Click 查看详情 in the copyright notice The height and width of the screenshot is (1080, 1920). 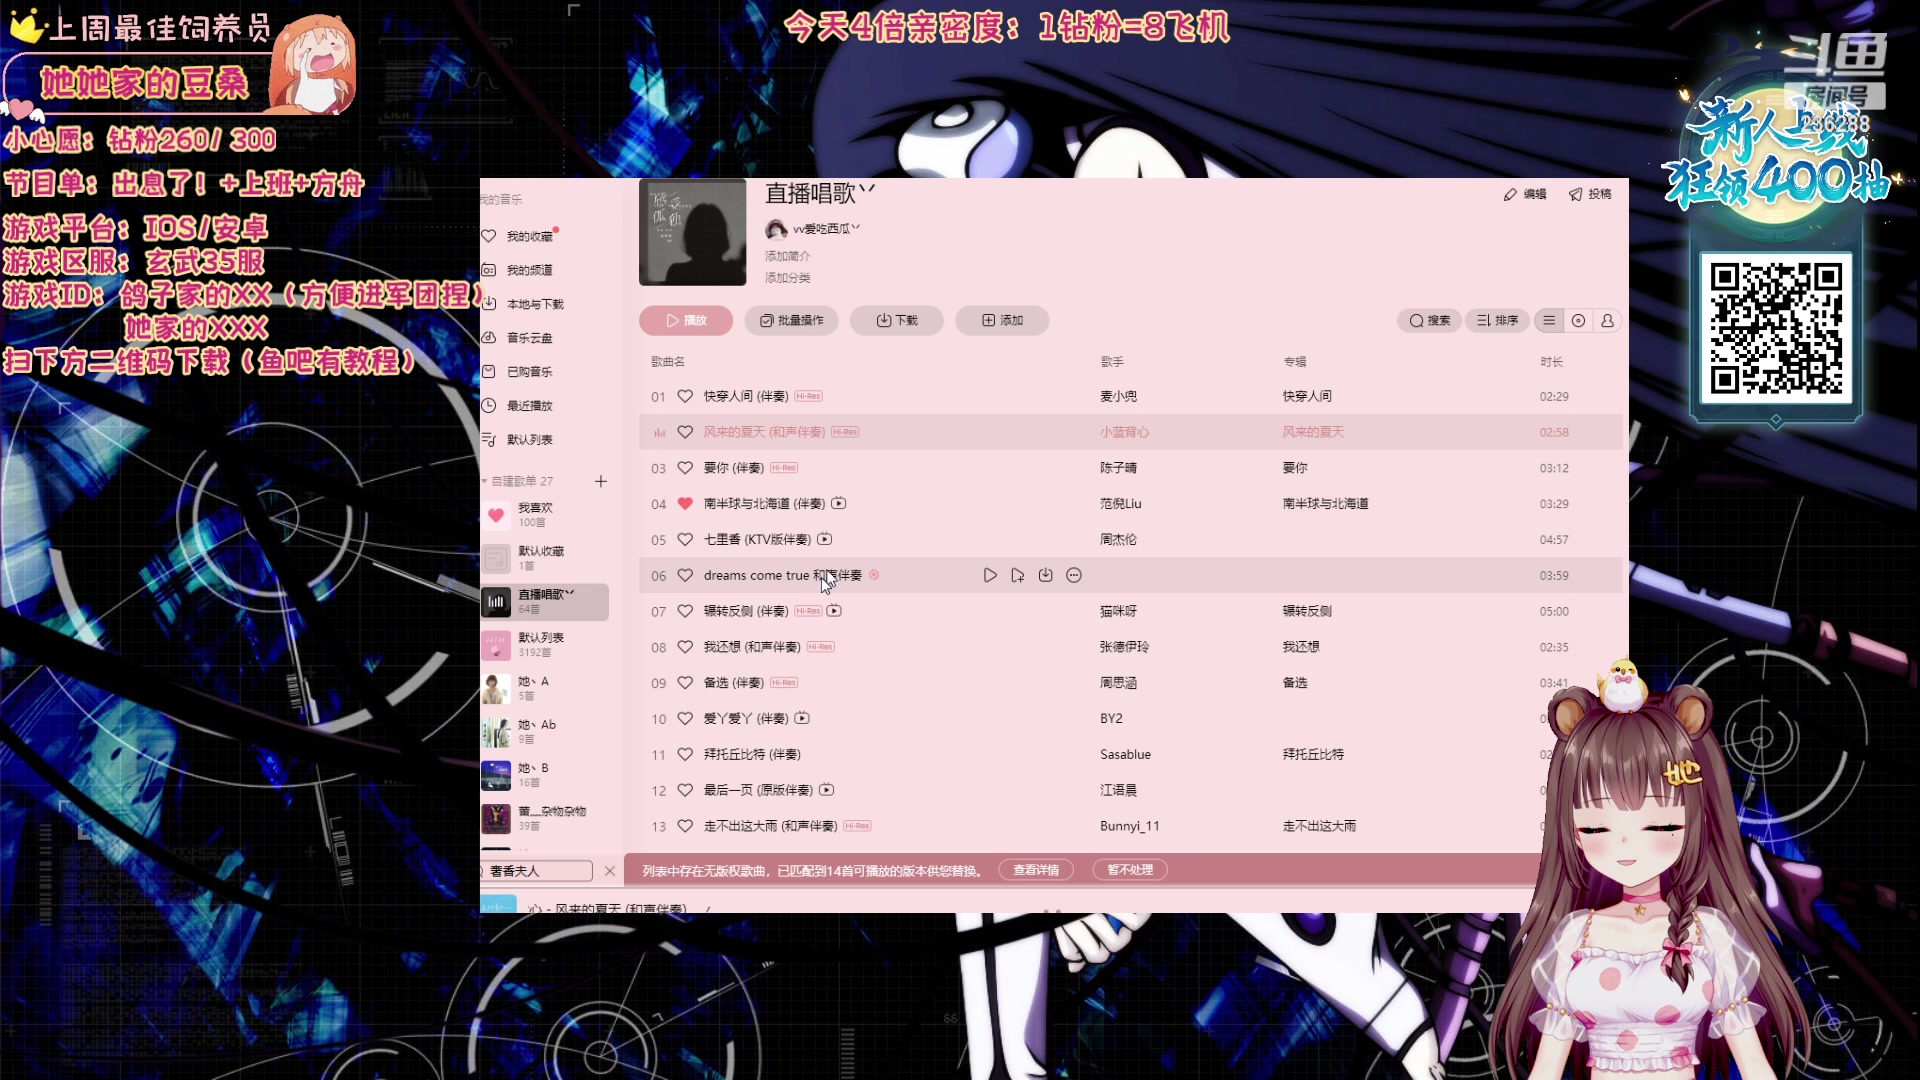point(1036,870)
